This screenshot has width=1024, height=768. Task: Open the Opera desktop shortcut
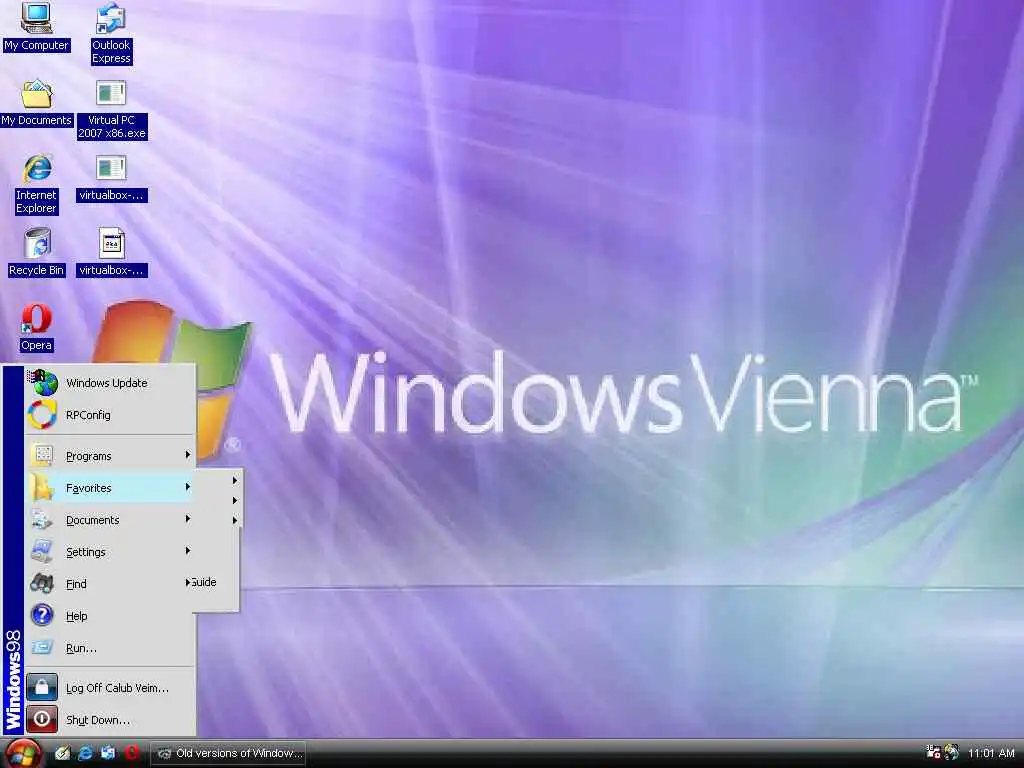37,328
